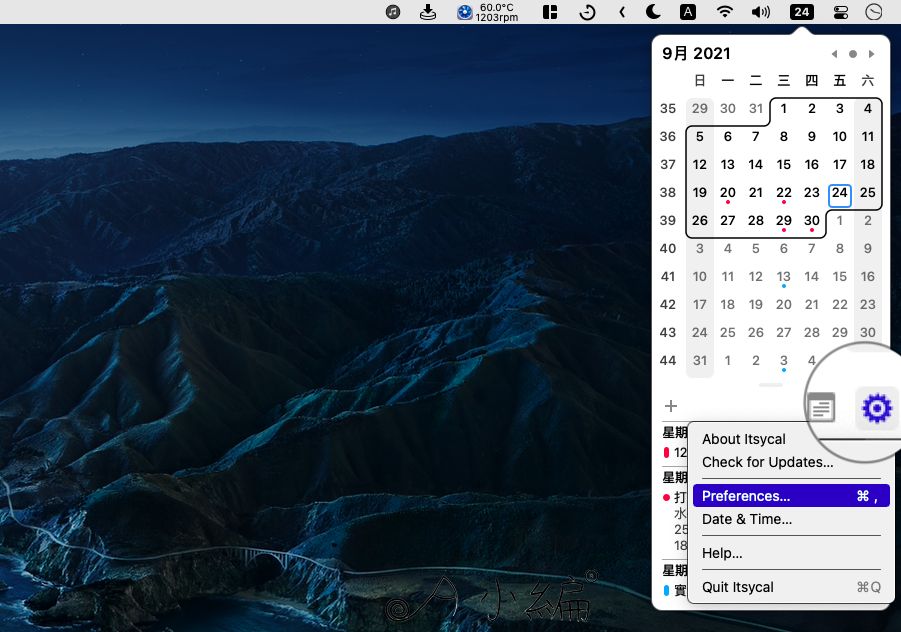Open Date & Time… menu item
The height and width of the screenshot is (632, 901).
tap(747, 519)
